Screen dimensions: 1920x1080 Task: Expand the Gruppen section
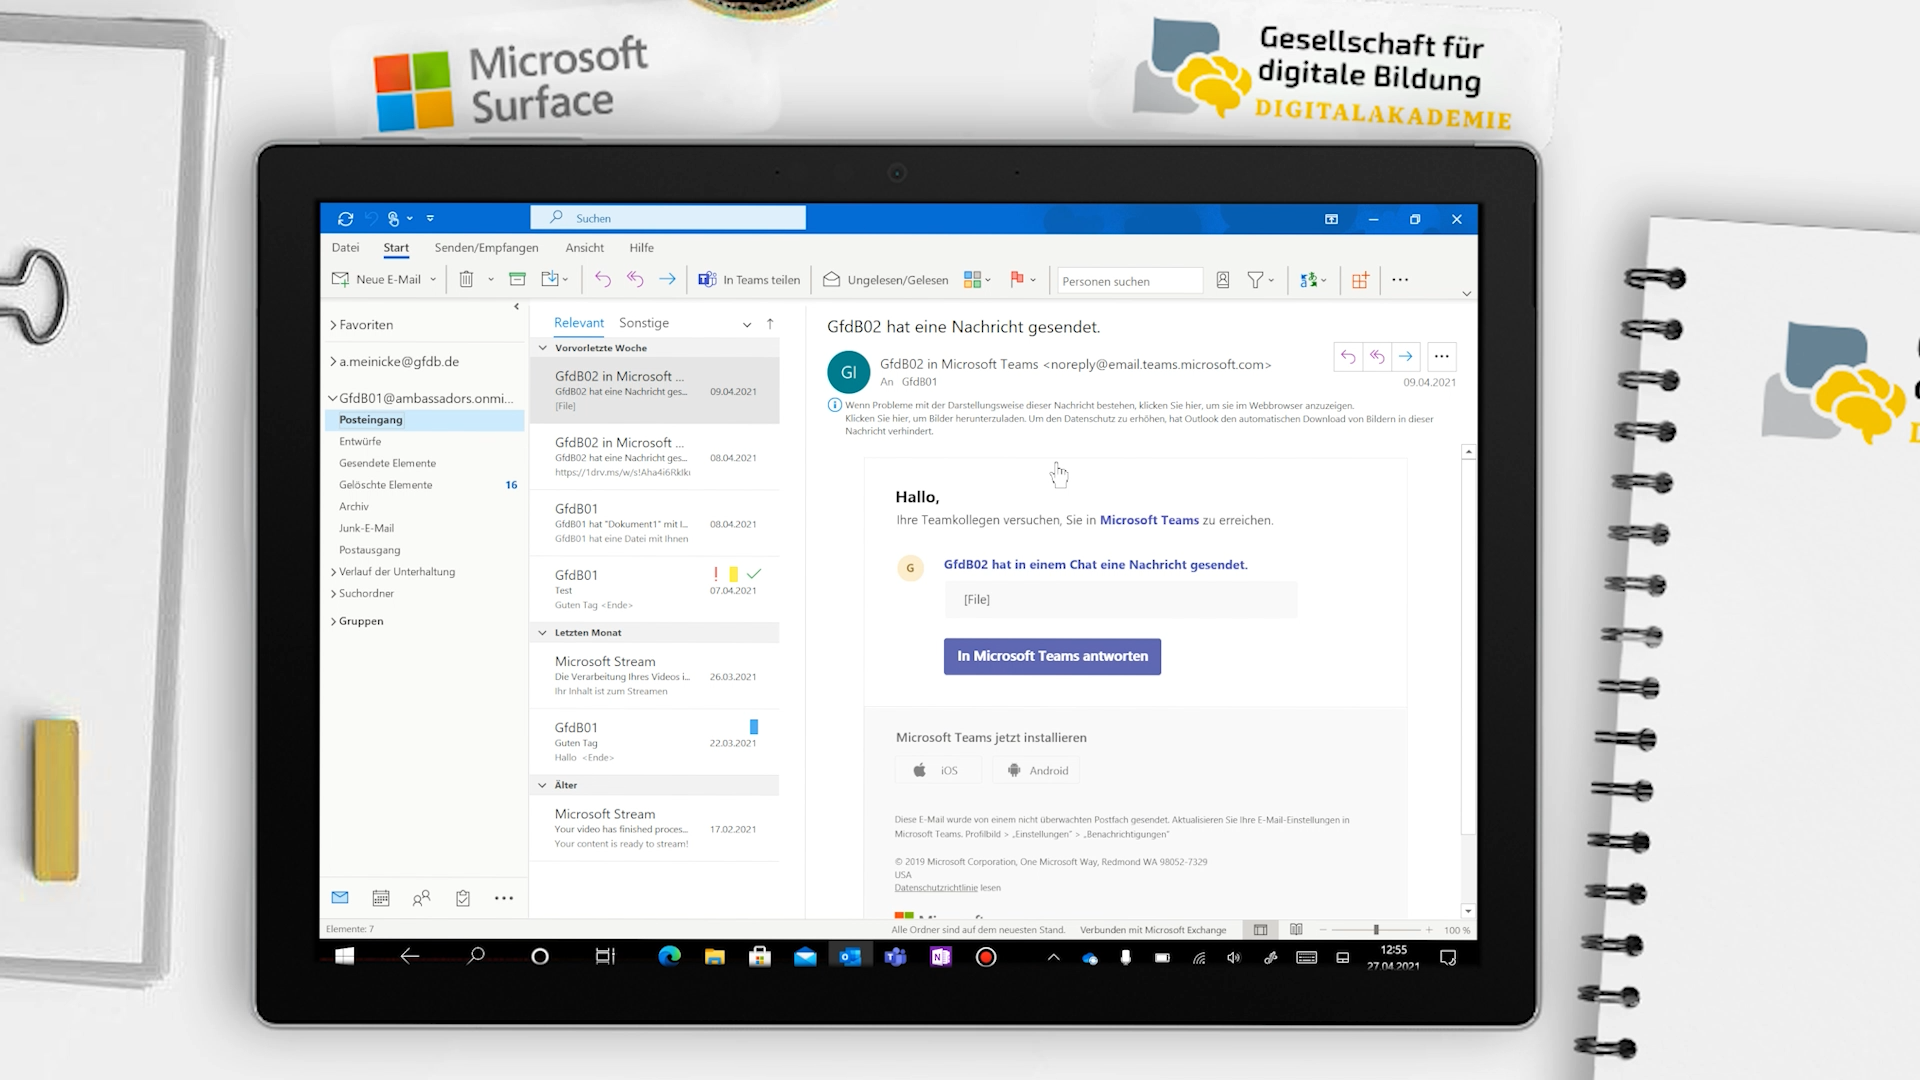point(333,621)
